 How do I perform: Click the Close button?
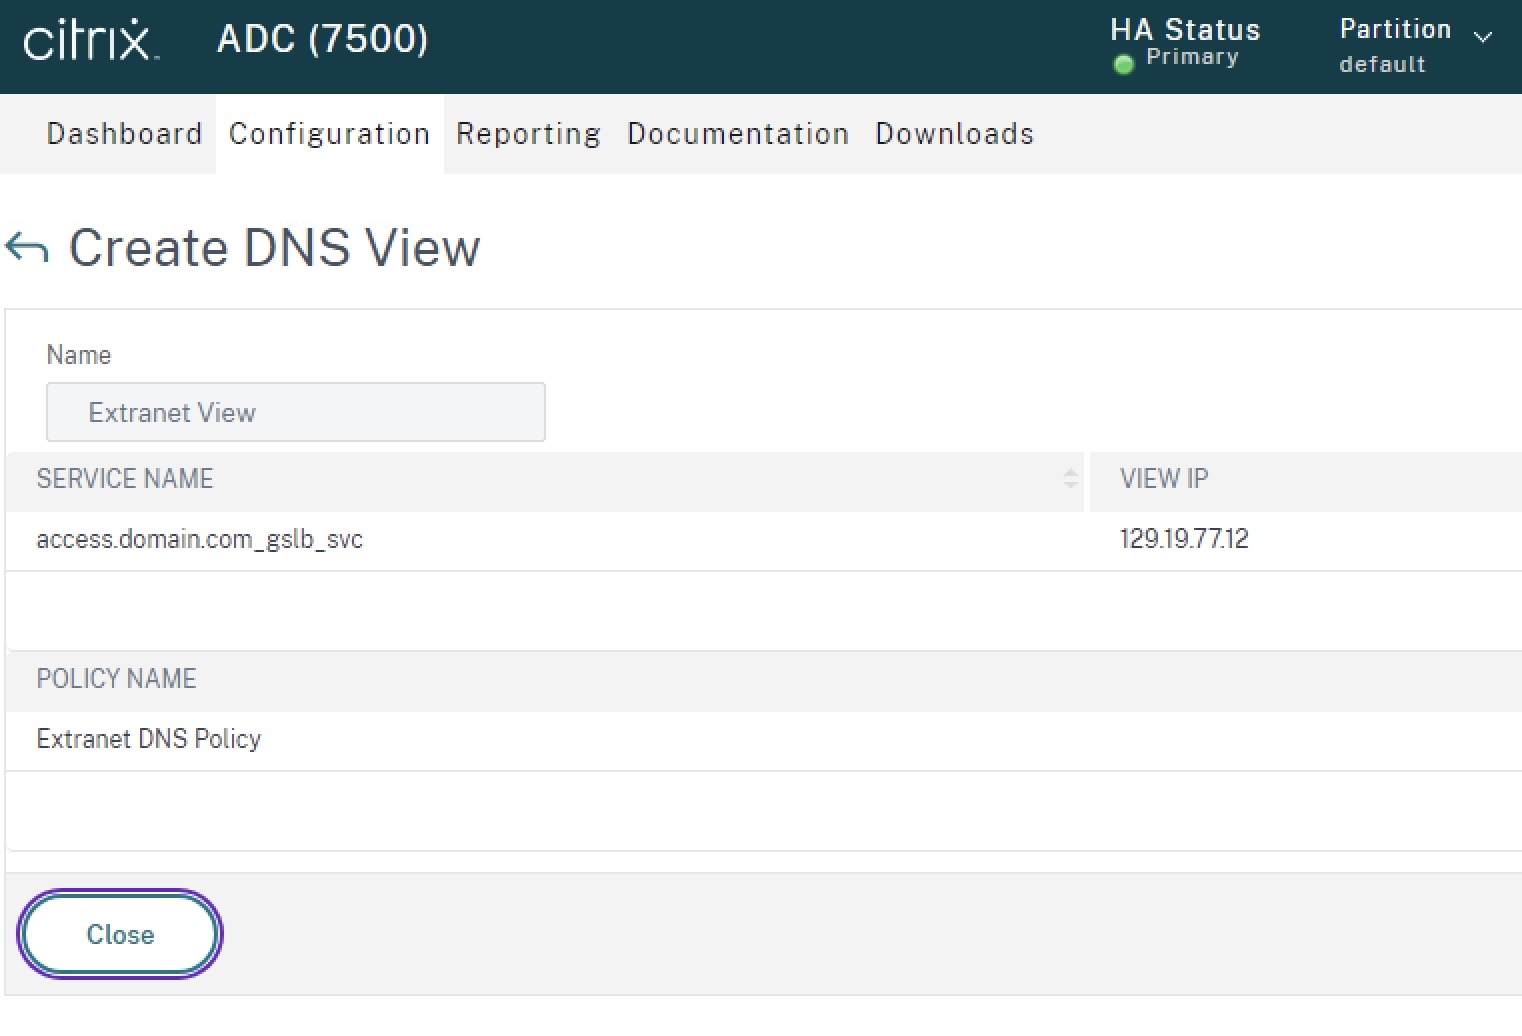(119, 934)
